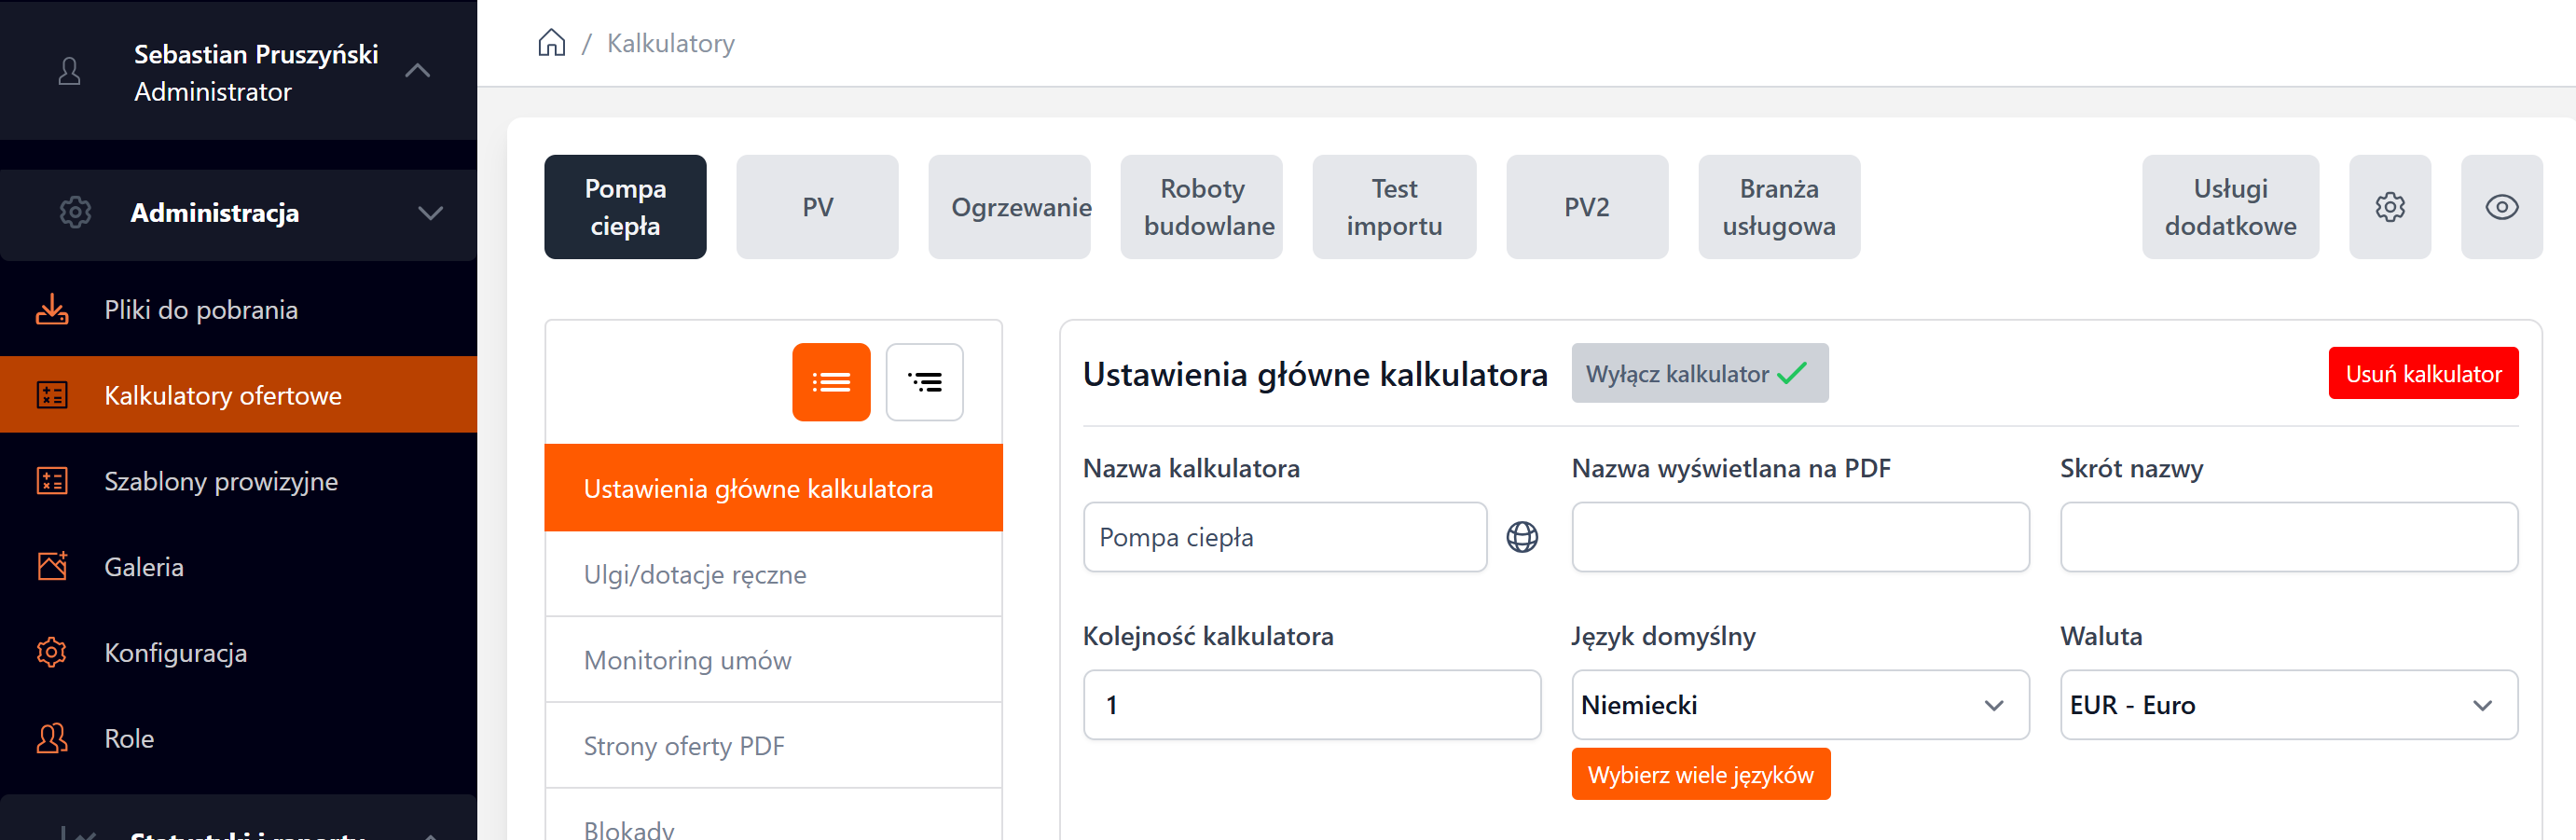2576x840 pixels.
Task: Open Pliki do pobrania download section
Action: coord(200,310)
